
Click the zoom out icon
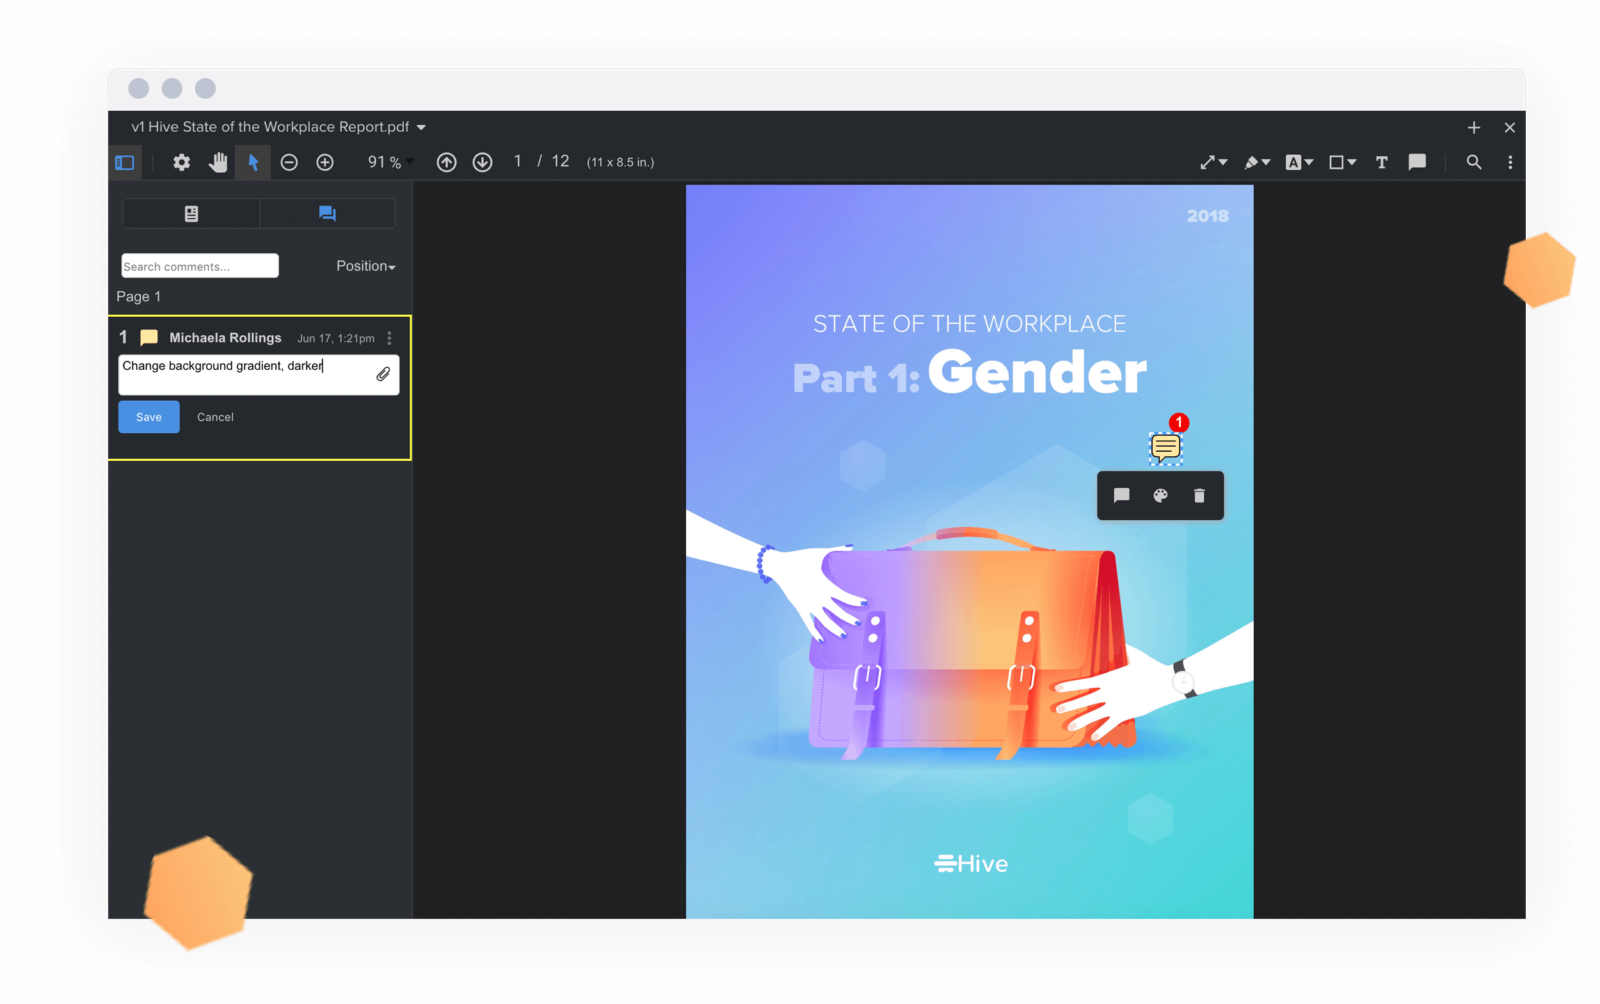point(289,161)
